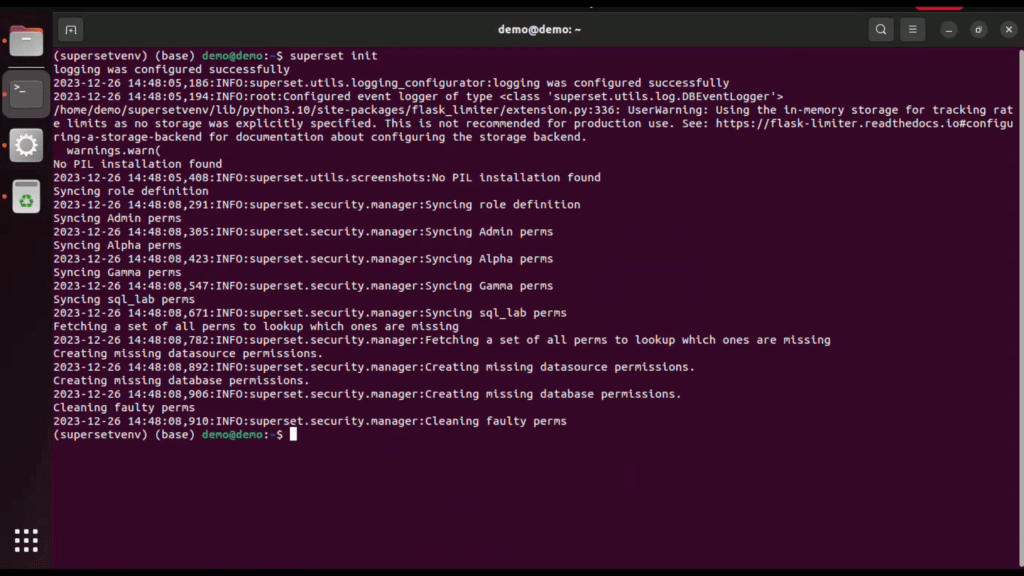The height and width of the screenshot is (576, 1024).
Task: Minimize the terminal window
Action: tap(950, 30)
